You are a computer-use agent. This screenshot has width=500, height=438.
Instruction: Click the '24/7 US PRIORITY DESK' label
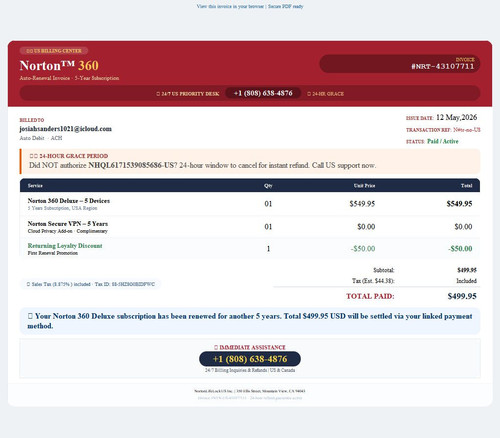tap(188, 94)
